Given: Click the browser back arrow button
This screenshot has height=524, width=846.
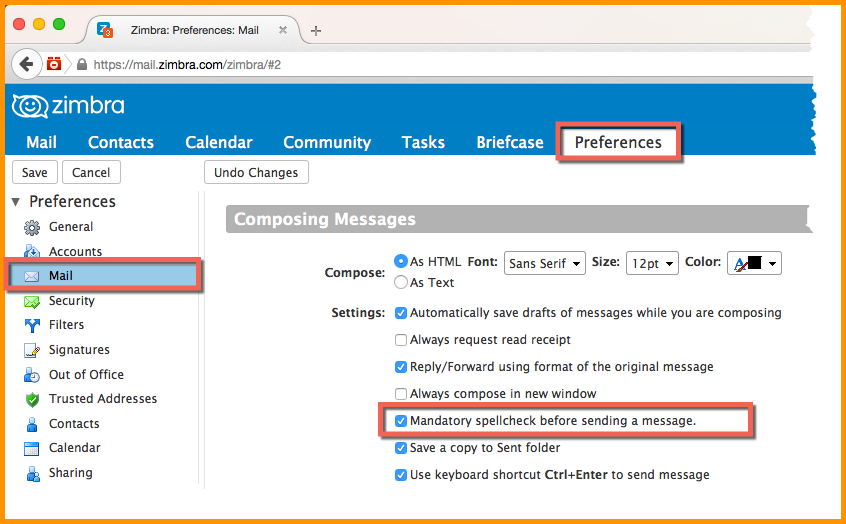Looking at the screenshot, I should coord(26,64).
